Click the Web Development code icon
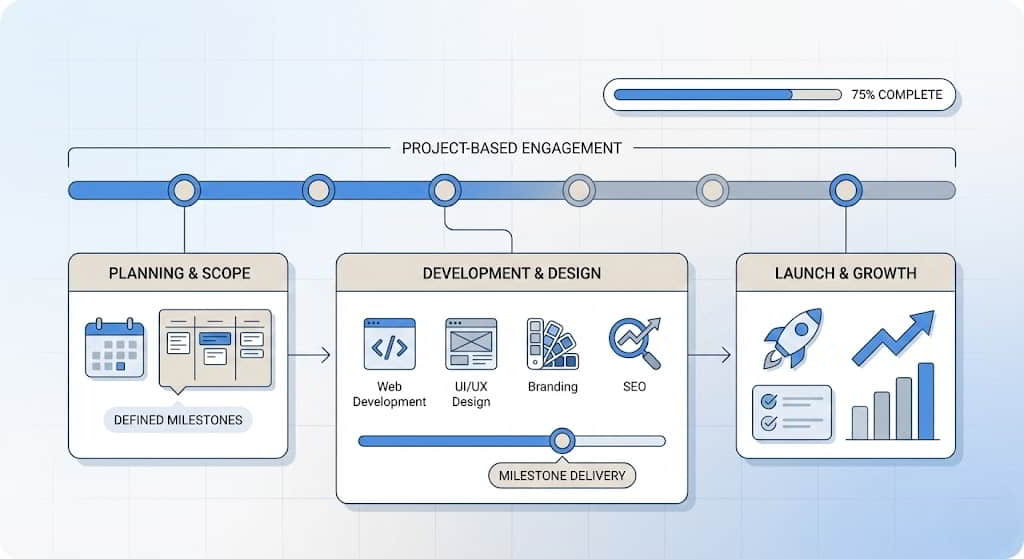The height and width of the screenshot is (559, 1024). 389,345
